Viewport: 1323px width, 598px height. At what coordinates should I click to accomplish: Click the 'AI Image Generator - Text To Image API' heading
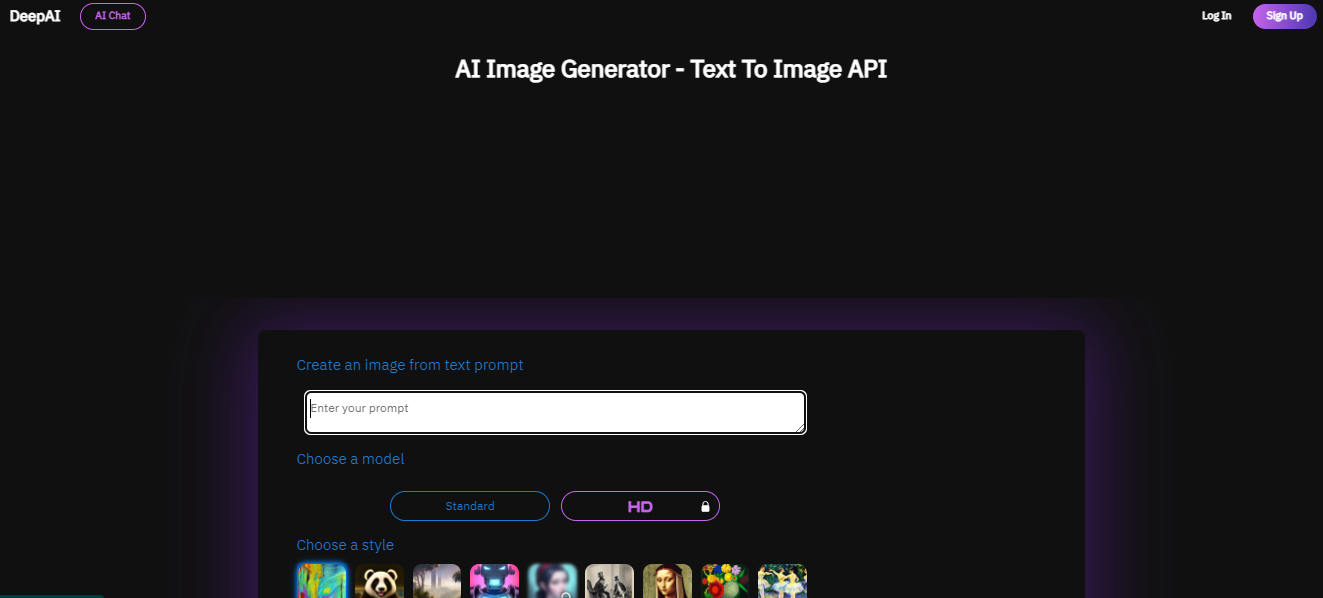pyautogui.click(x=671, y=69)
